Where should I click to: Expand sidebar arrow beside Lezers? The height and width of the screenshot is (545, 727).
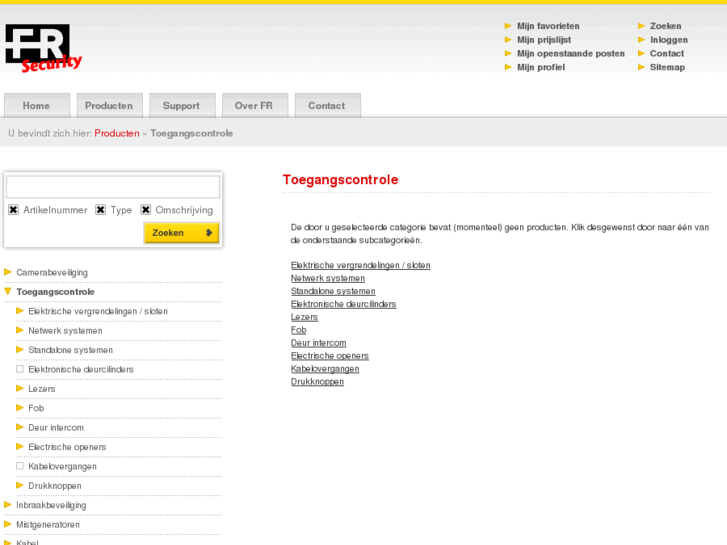click(x=19, y=388)
